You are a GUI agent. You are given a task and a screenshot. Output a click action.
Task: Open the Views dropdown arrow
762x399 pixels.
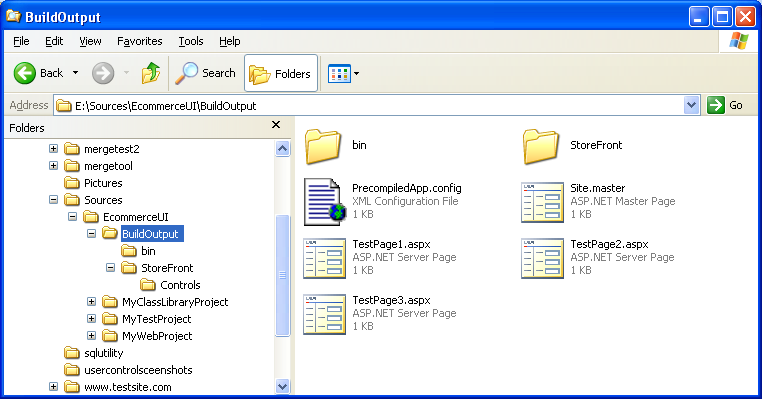(x=357, y=74)
